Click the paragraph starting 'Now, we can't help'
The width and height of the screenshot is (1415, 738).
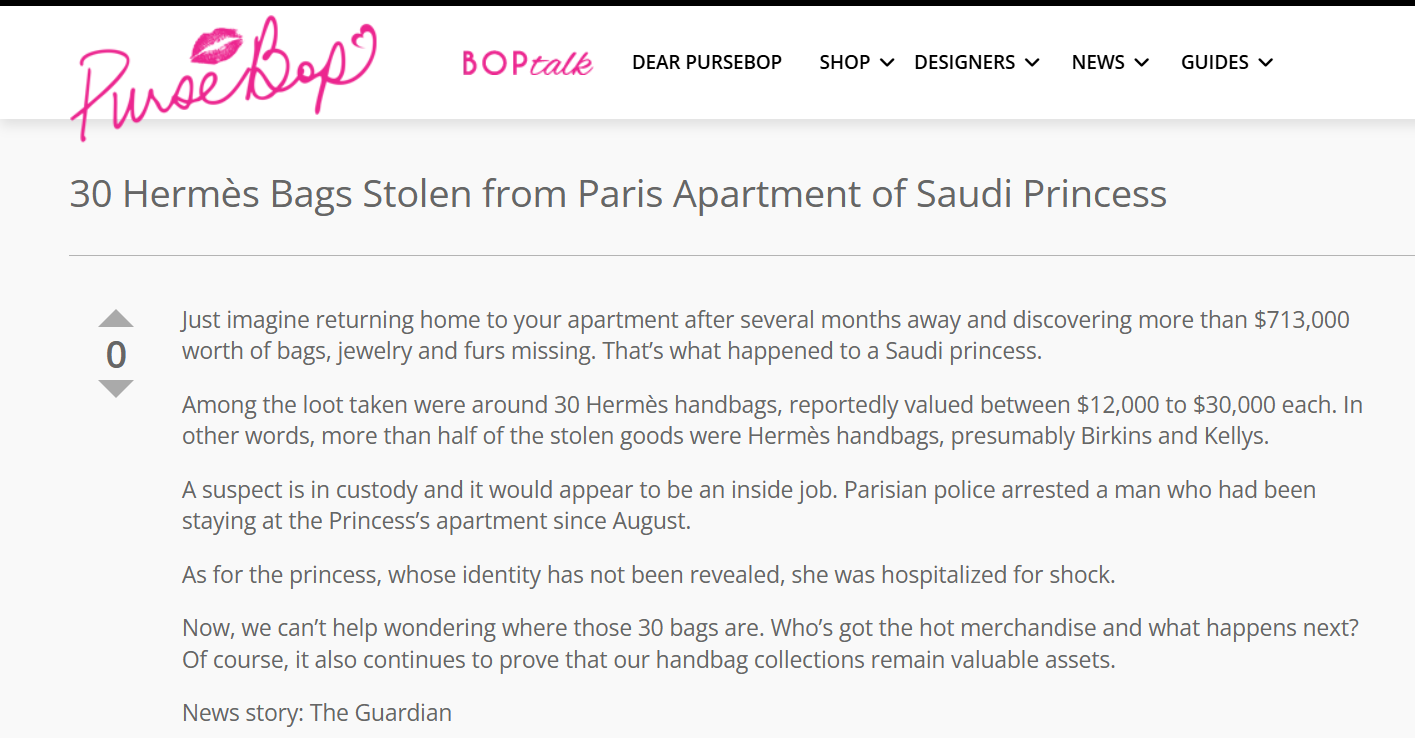pos(770,644)
